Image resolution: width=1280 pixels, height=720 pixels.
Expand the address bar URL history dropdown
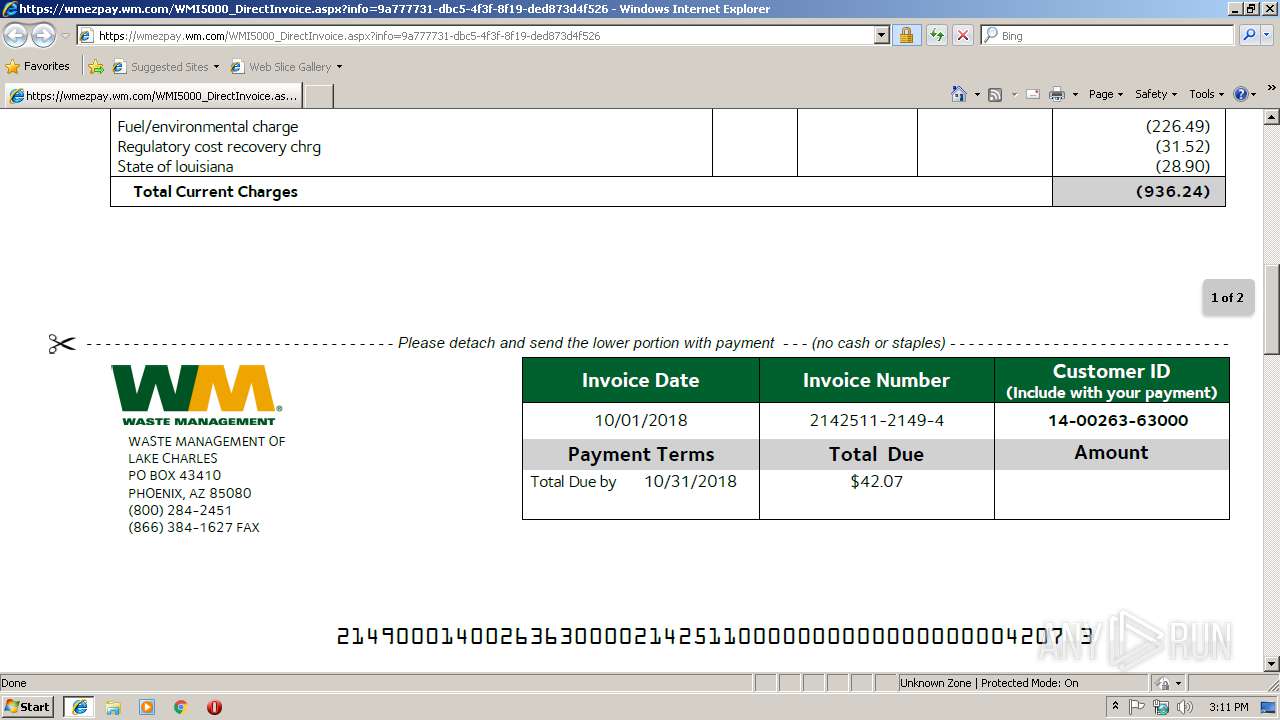click(881, 35)
